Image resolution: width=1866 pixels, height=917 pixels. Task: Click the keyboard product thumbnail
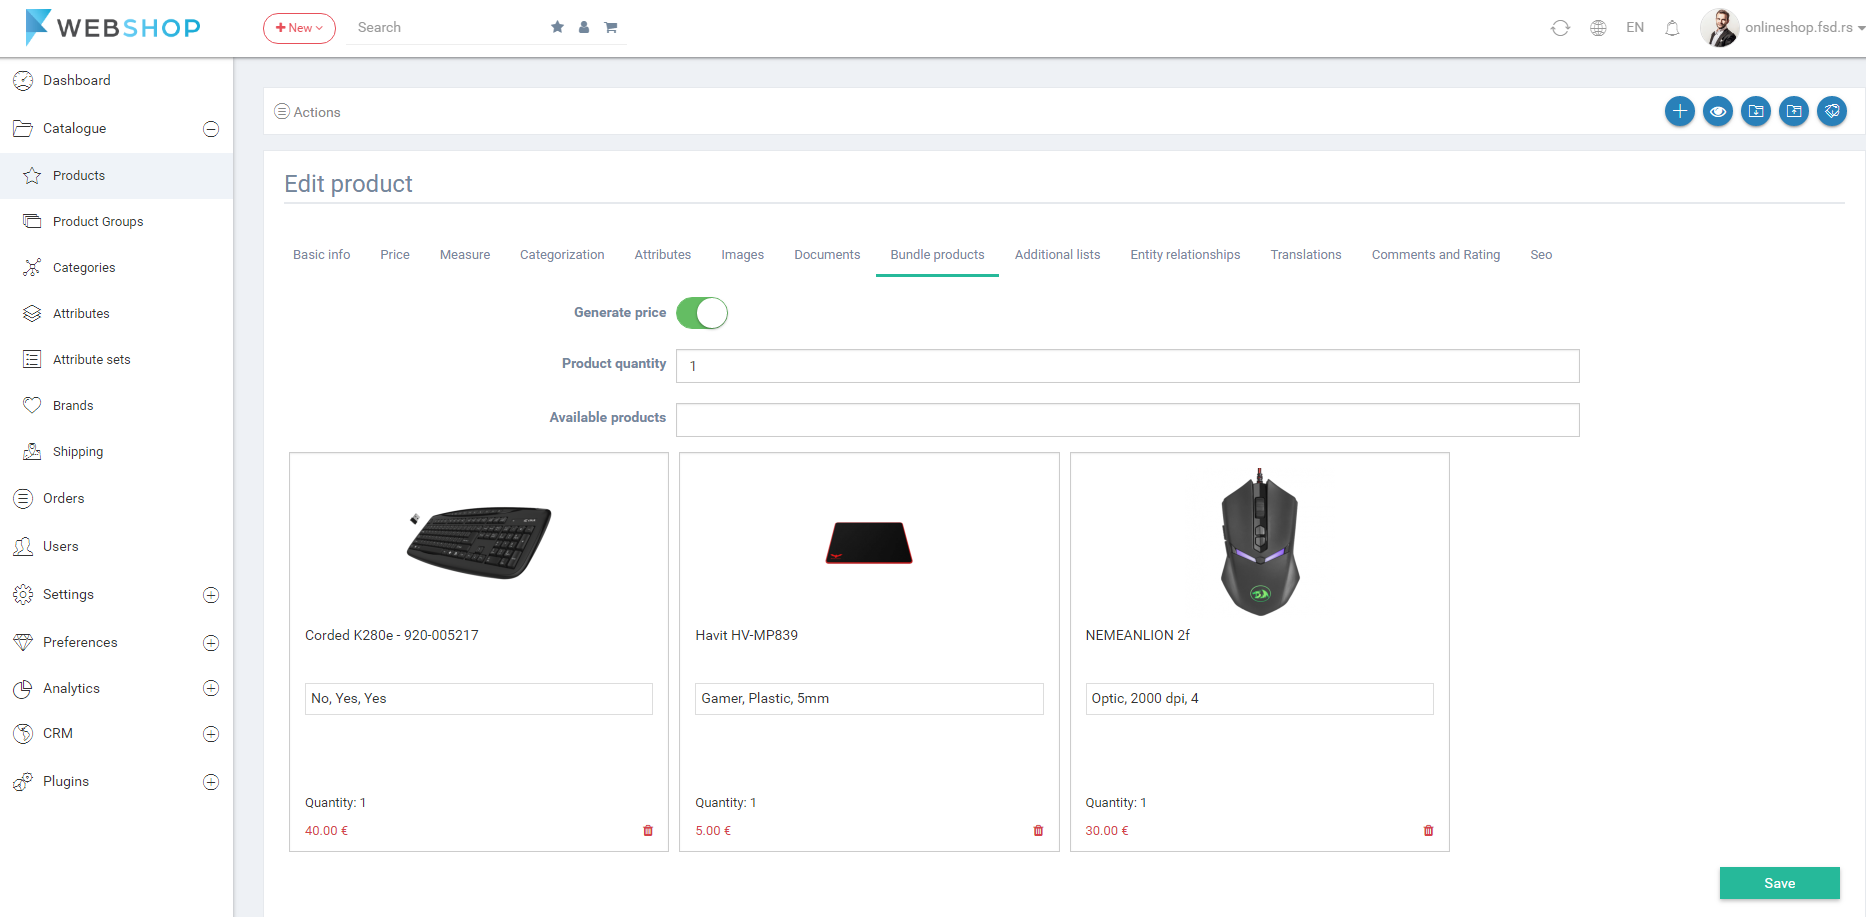[x=479, y=542]
